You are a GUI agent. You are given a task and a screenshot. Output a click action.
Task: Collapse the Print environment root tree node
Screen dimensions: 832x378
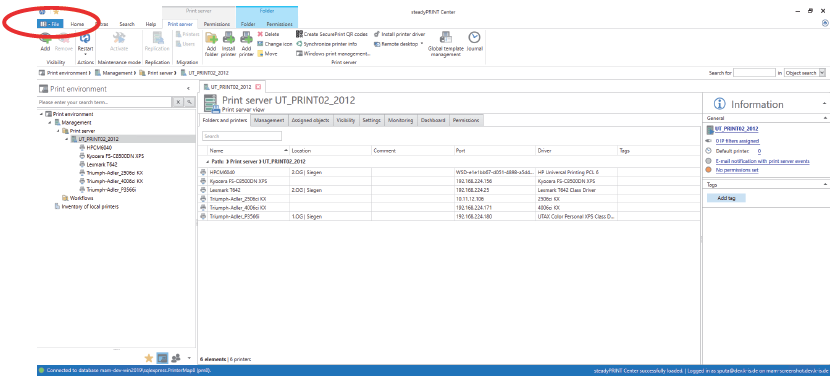41,114
